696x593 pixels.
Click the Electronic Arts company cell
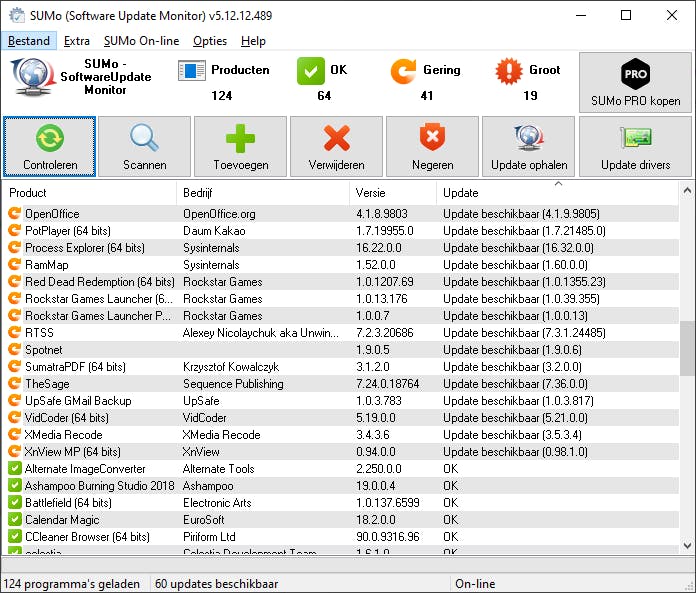(217, 502)
